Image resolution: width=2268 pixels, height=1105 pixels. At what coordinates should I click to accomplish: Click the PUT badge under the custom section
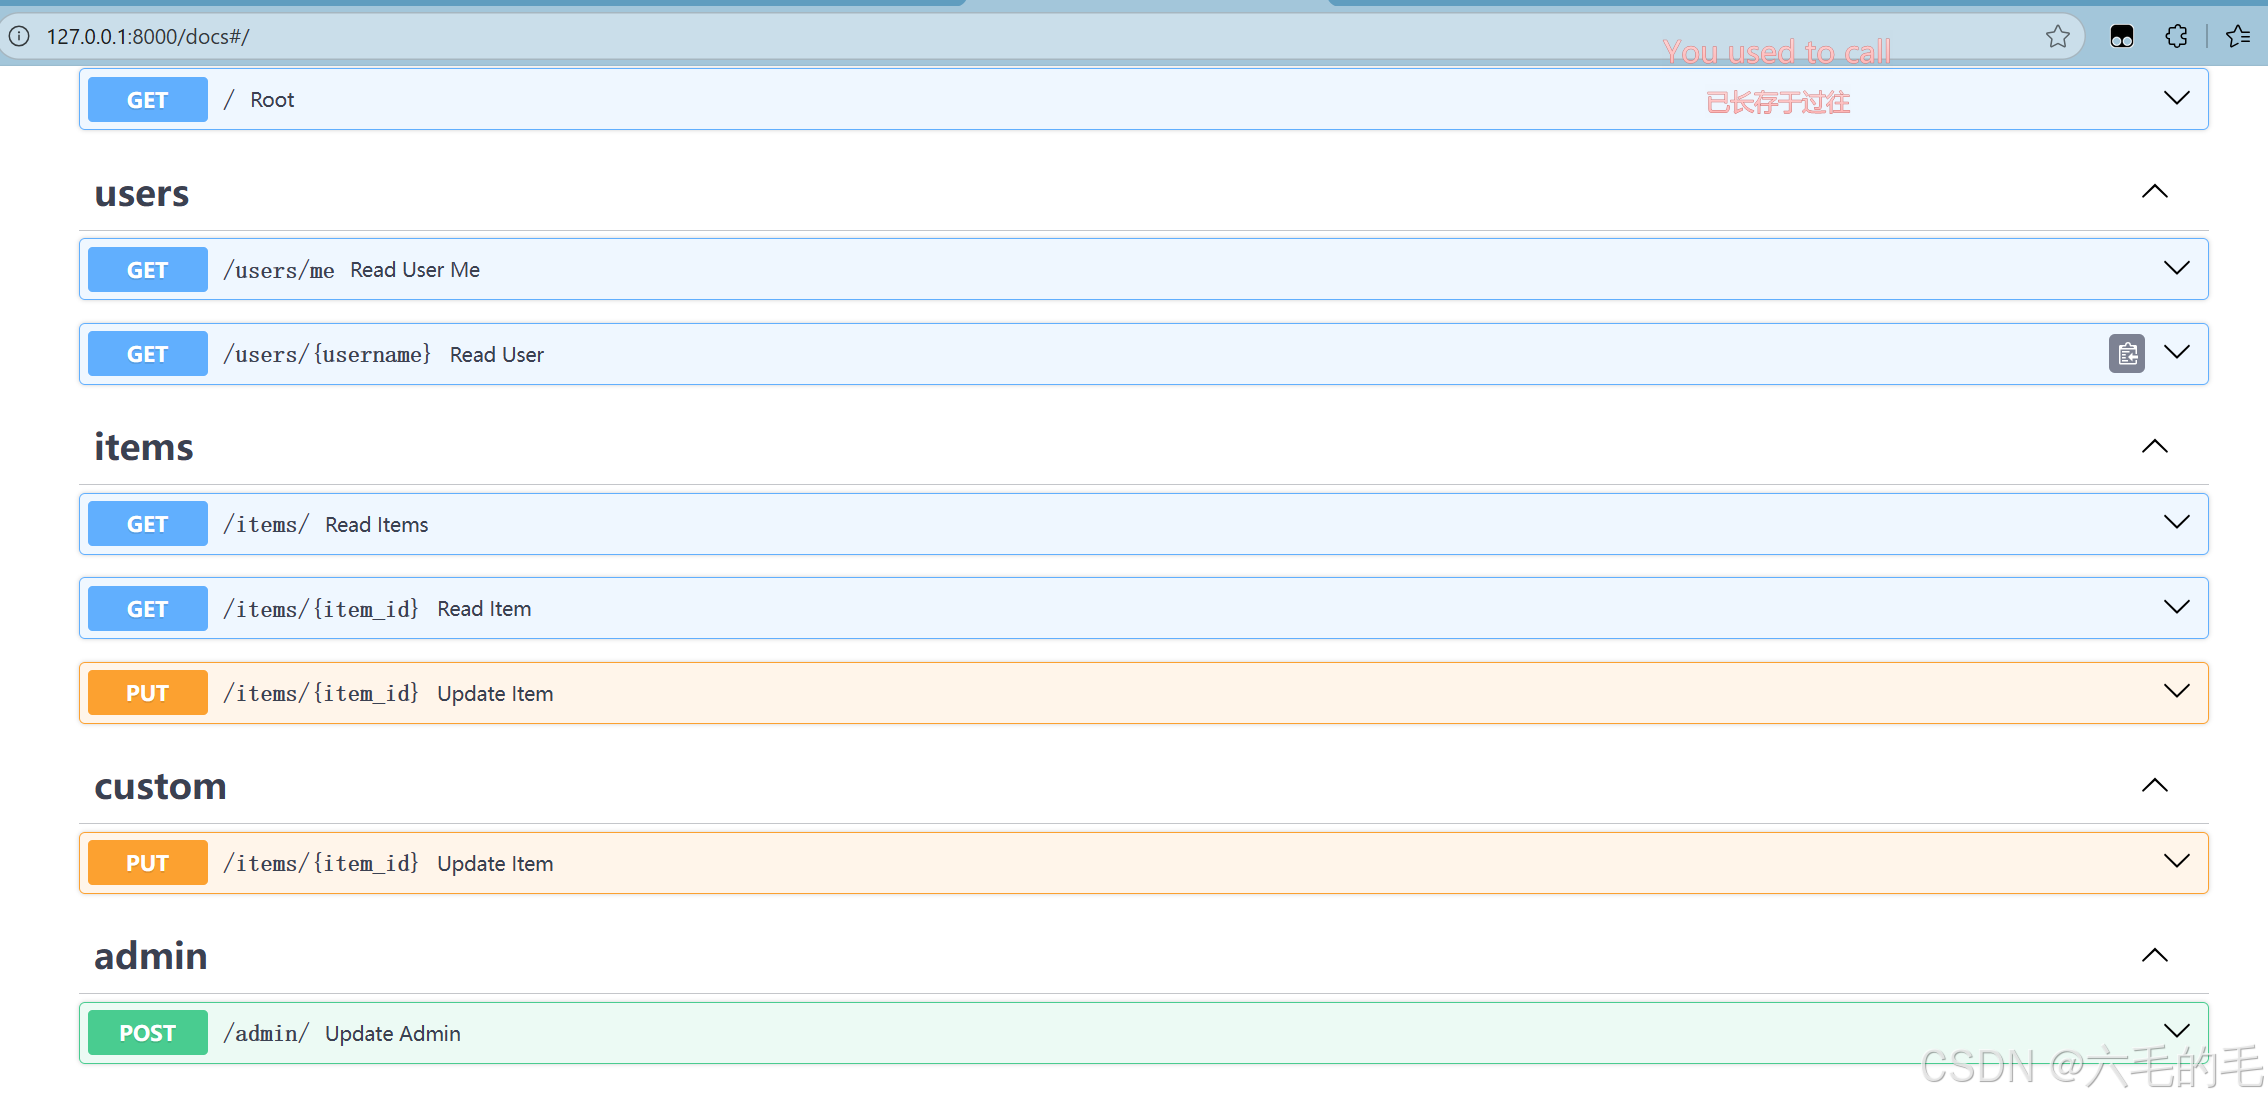click(x=148, y=863)
